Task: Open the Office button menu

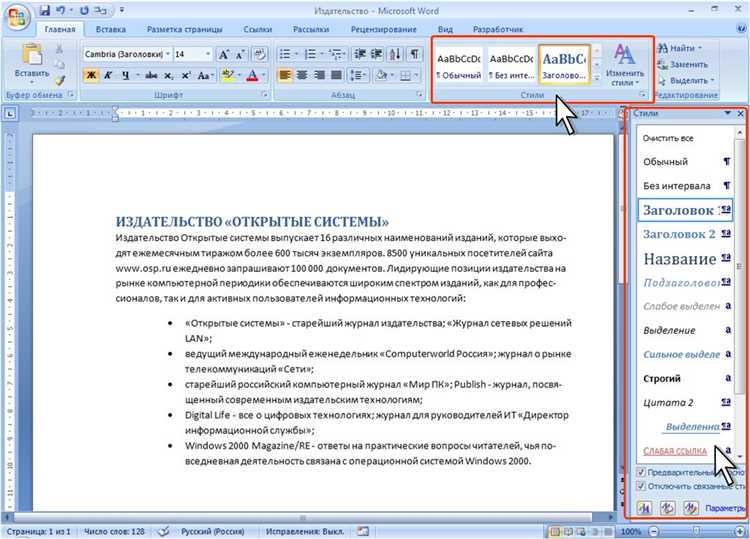Action: 18,17
